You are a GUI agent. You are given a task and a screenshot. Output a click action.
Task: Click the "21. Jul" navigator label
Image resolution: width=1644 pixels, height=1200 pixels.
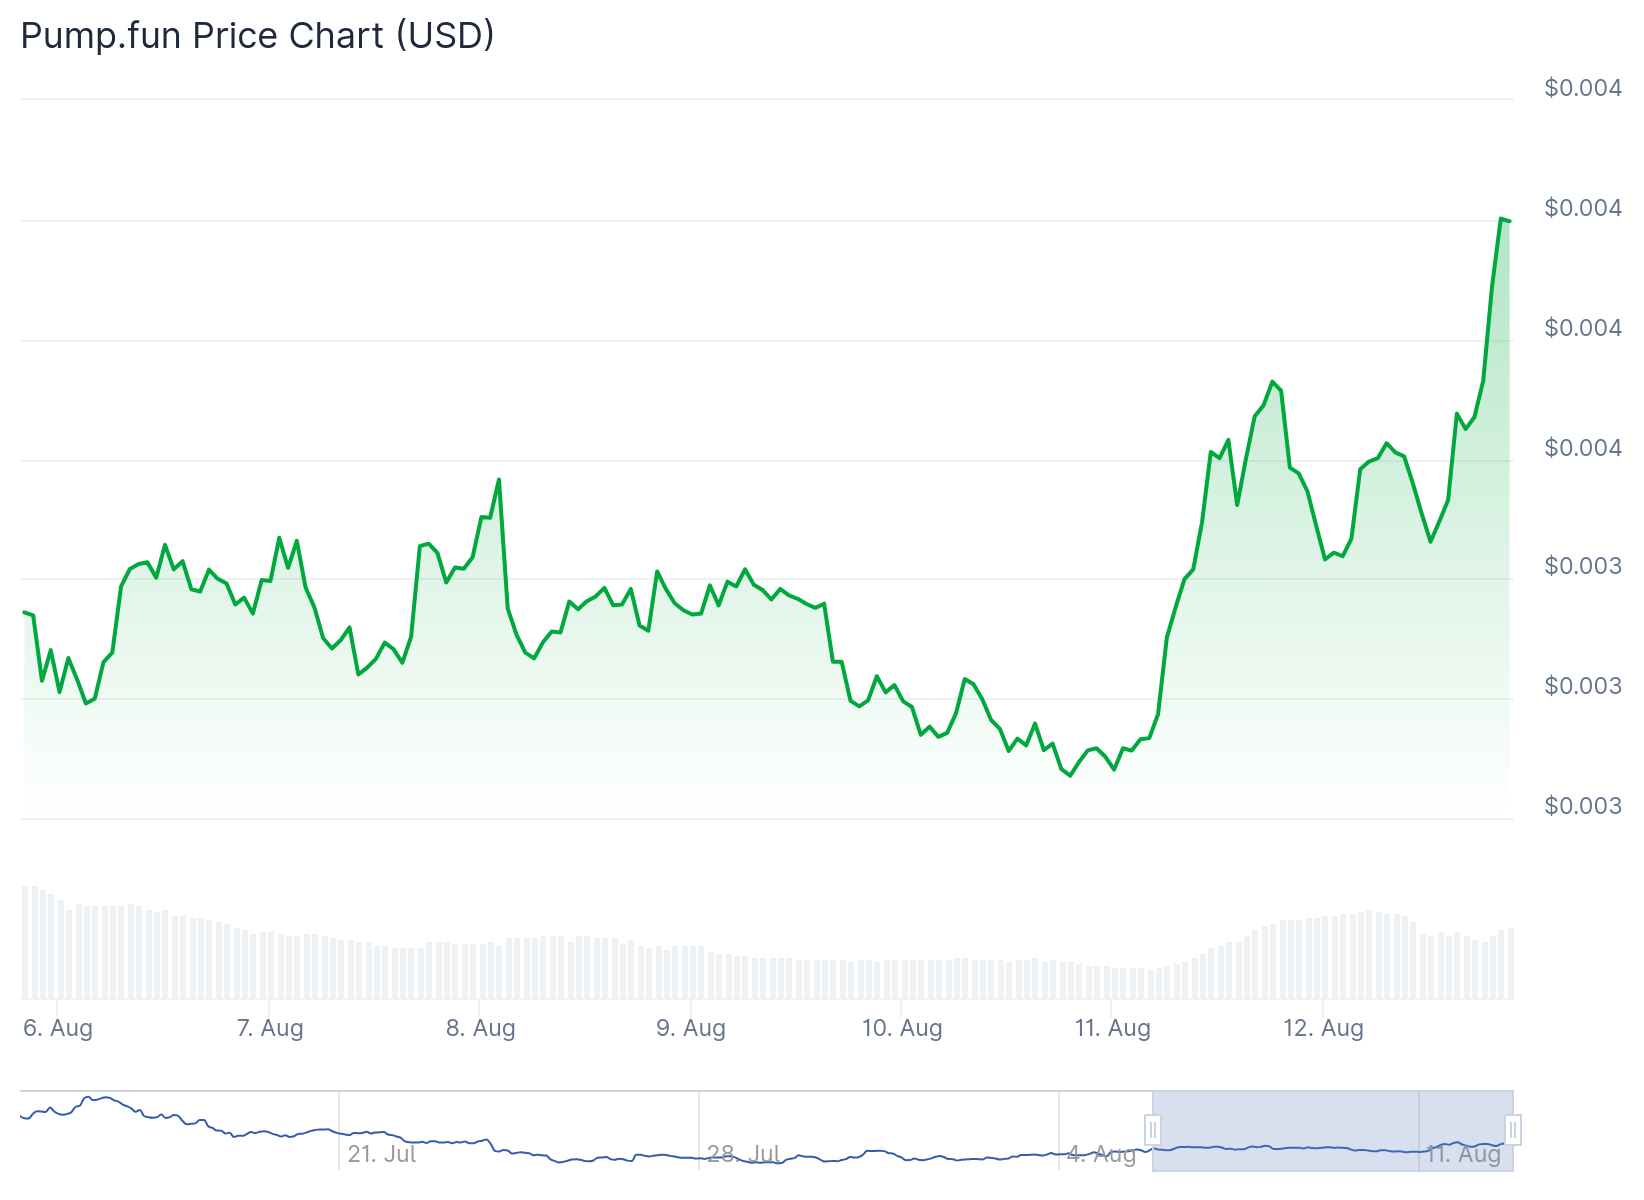coord(382,1154)
